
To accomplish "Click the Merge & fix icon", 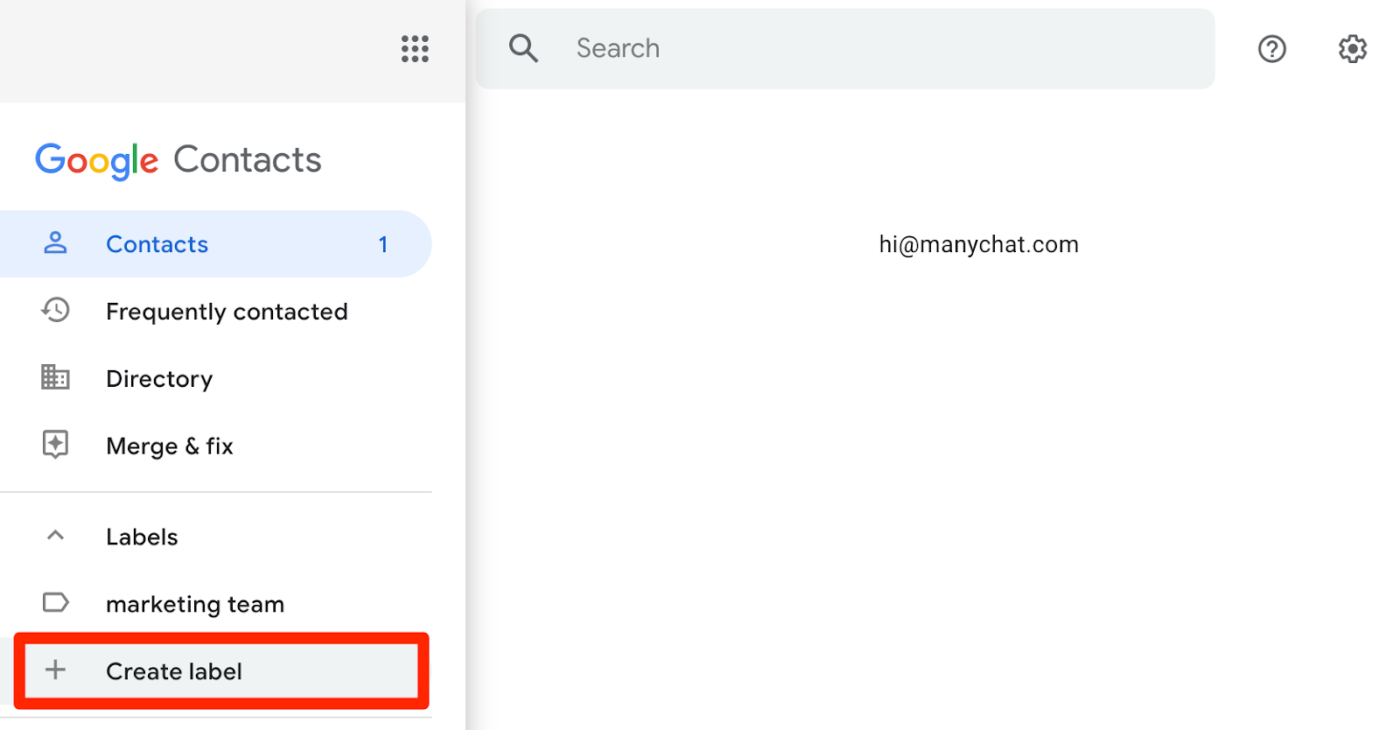I will (x=55, y=444).
